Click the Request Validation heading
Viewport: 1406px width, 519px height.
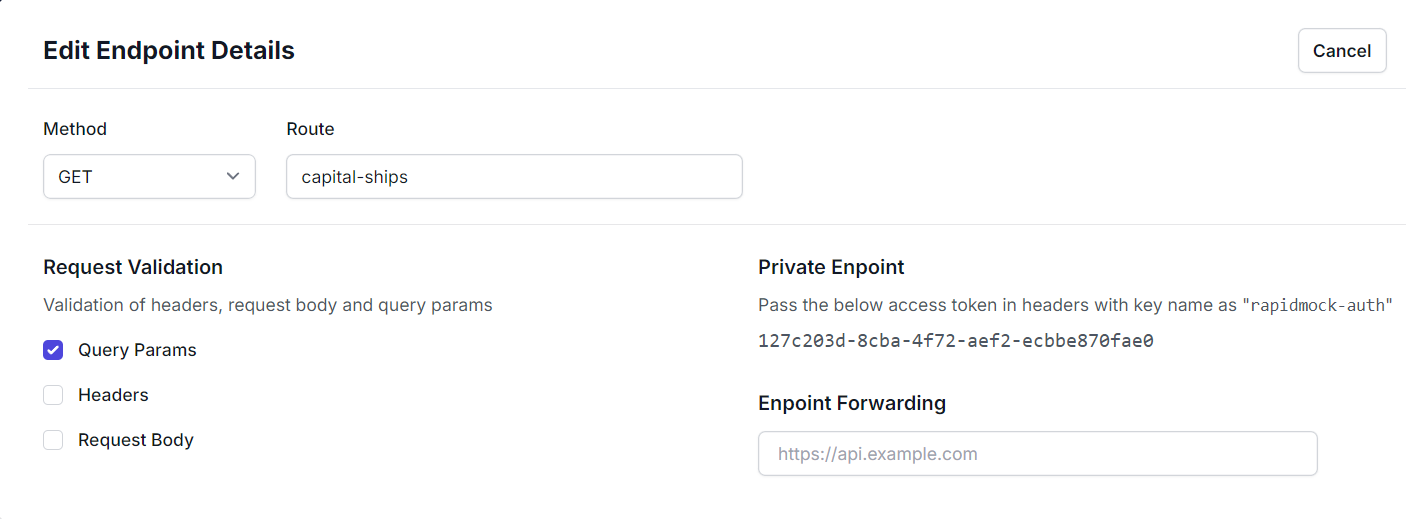click(x=133, y=267)
